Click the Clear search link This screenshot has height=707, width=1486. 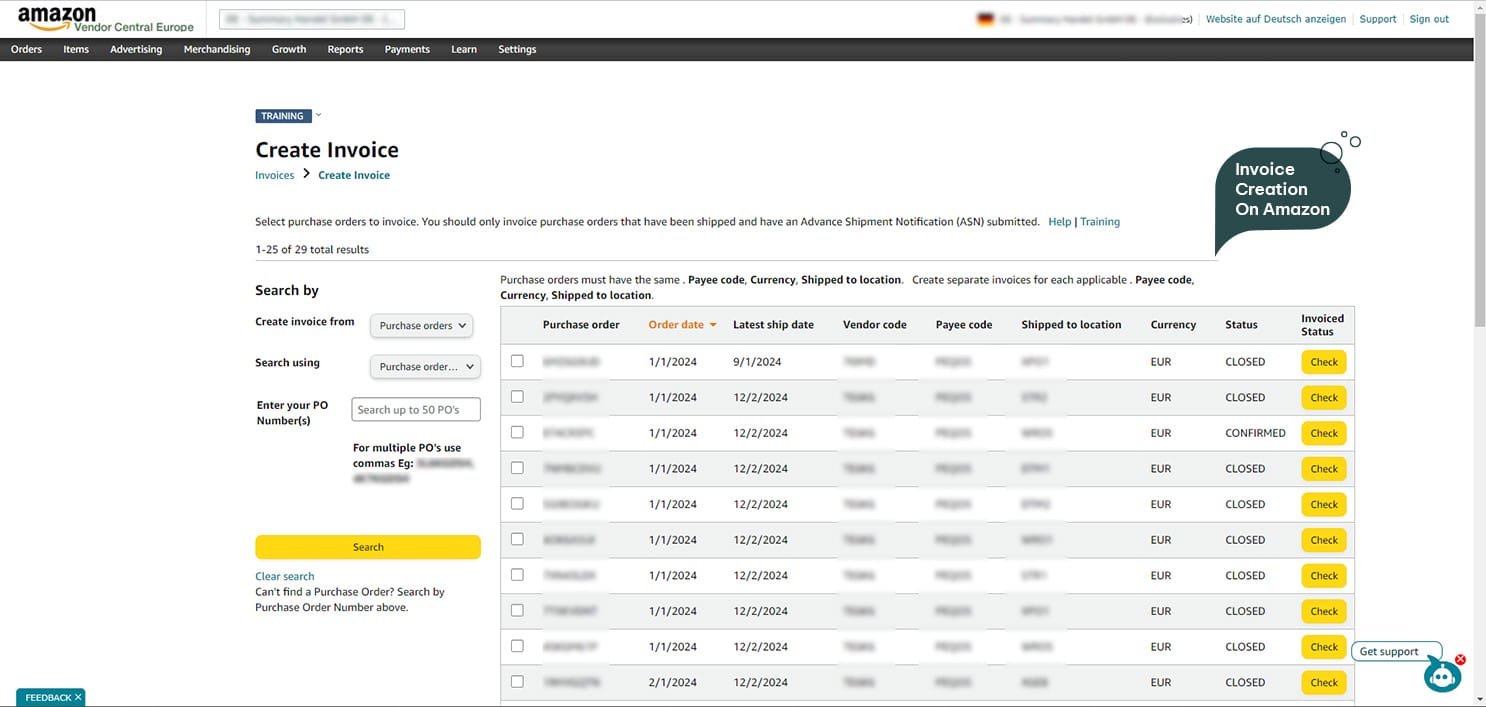pos(284,576)
